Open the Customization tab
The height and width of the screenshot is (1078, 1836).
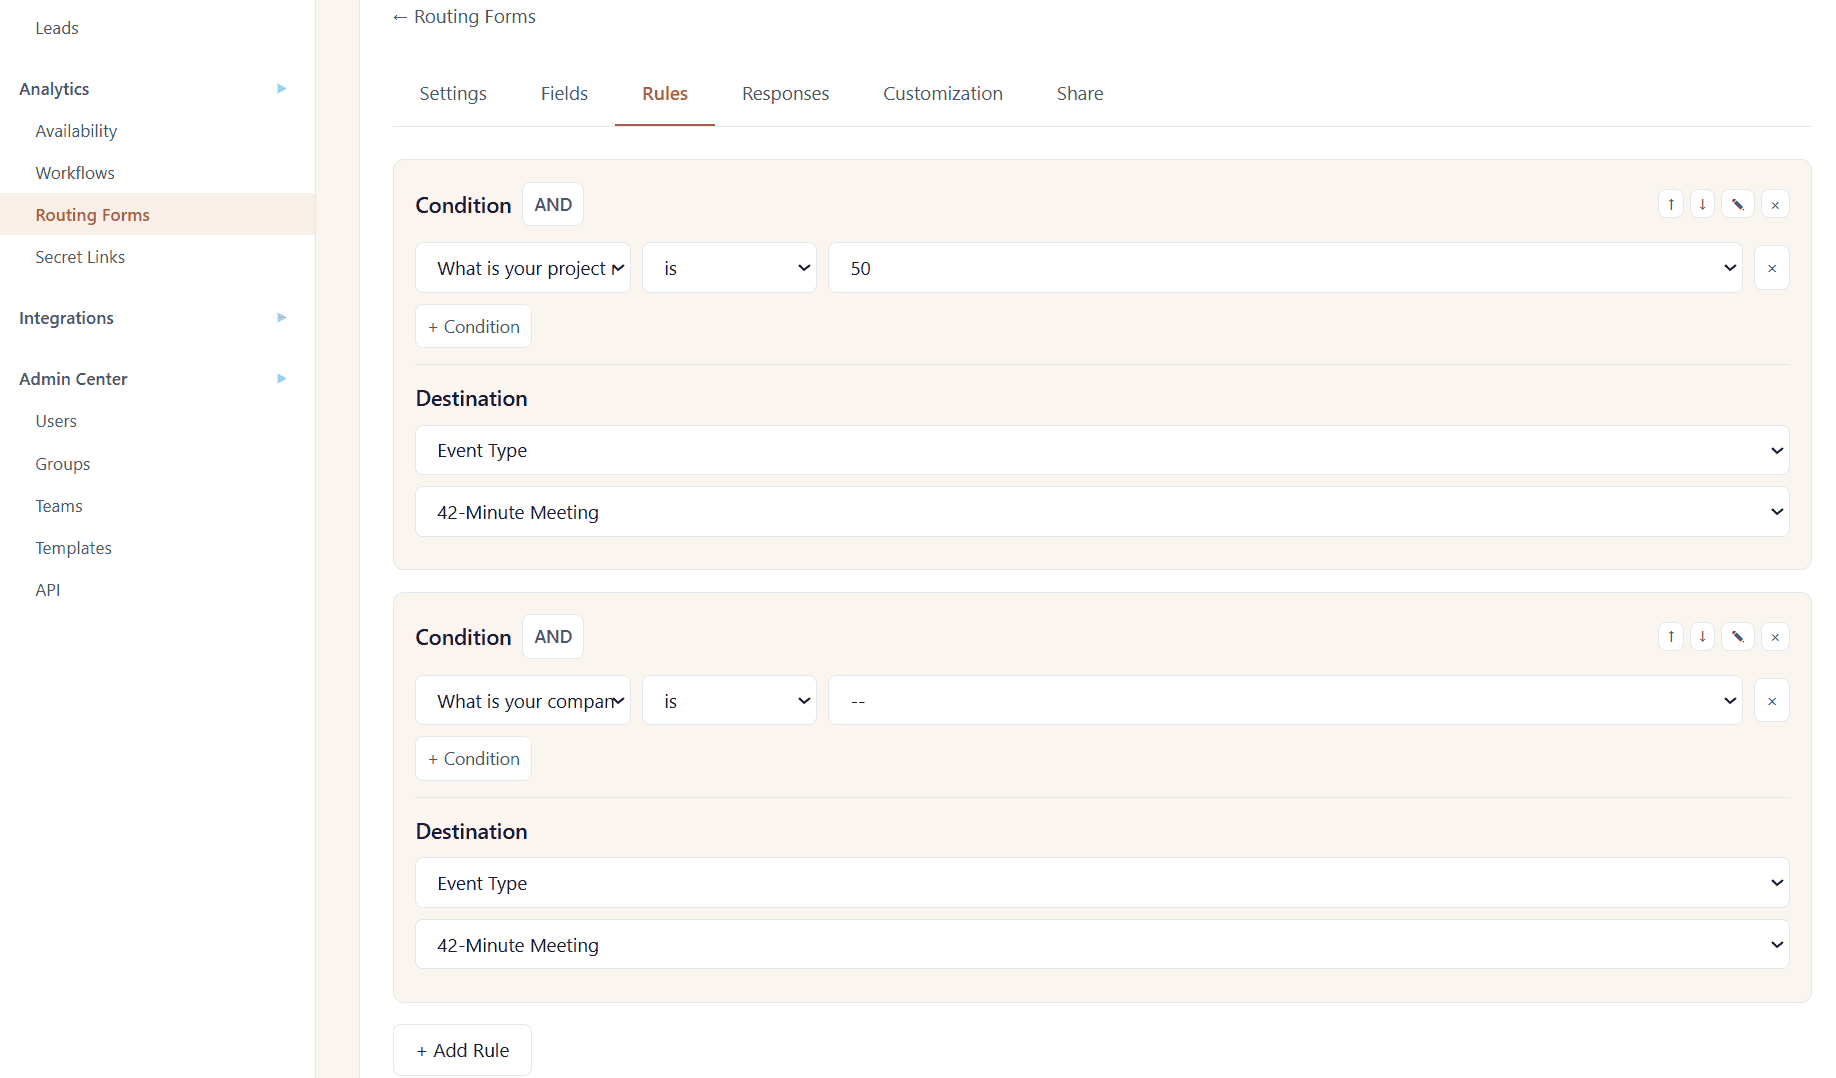(943, 94)
